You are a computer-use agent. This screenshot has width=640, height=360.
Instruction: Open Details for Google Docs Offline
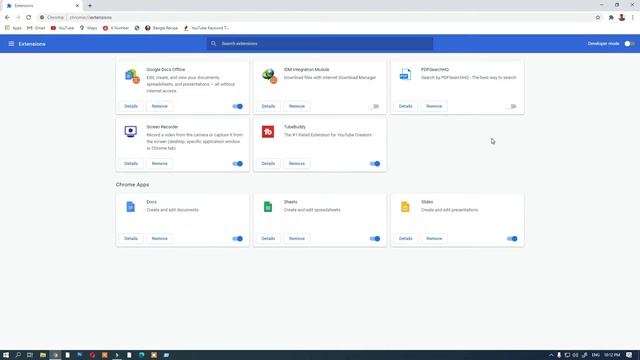[131, 106]
